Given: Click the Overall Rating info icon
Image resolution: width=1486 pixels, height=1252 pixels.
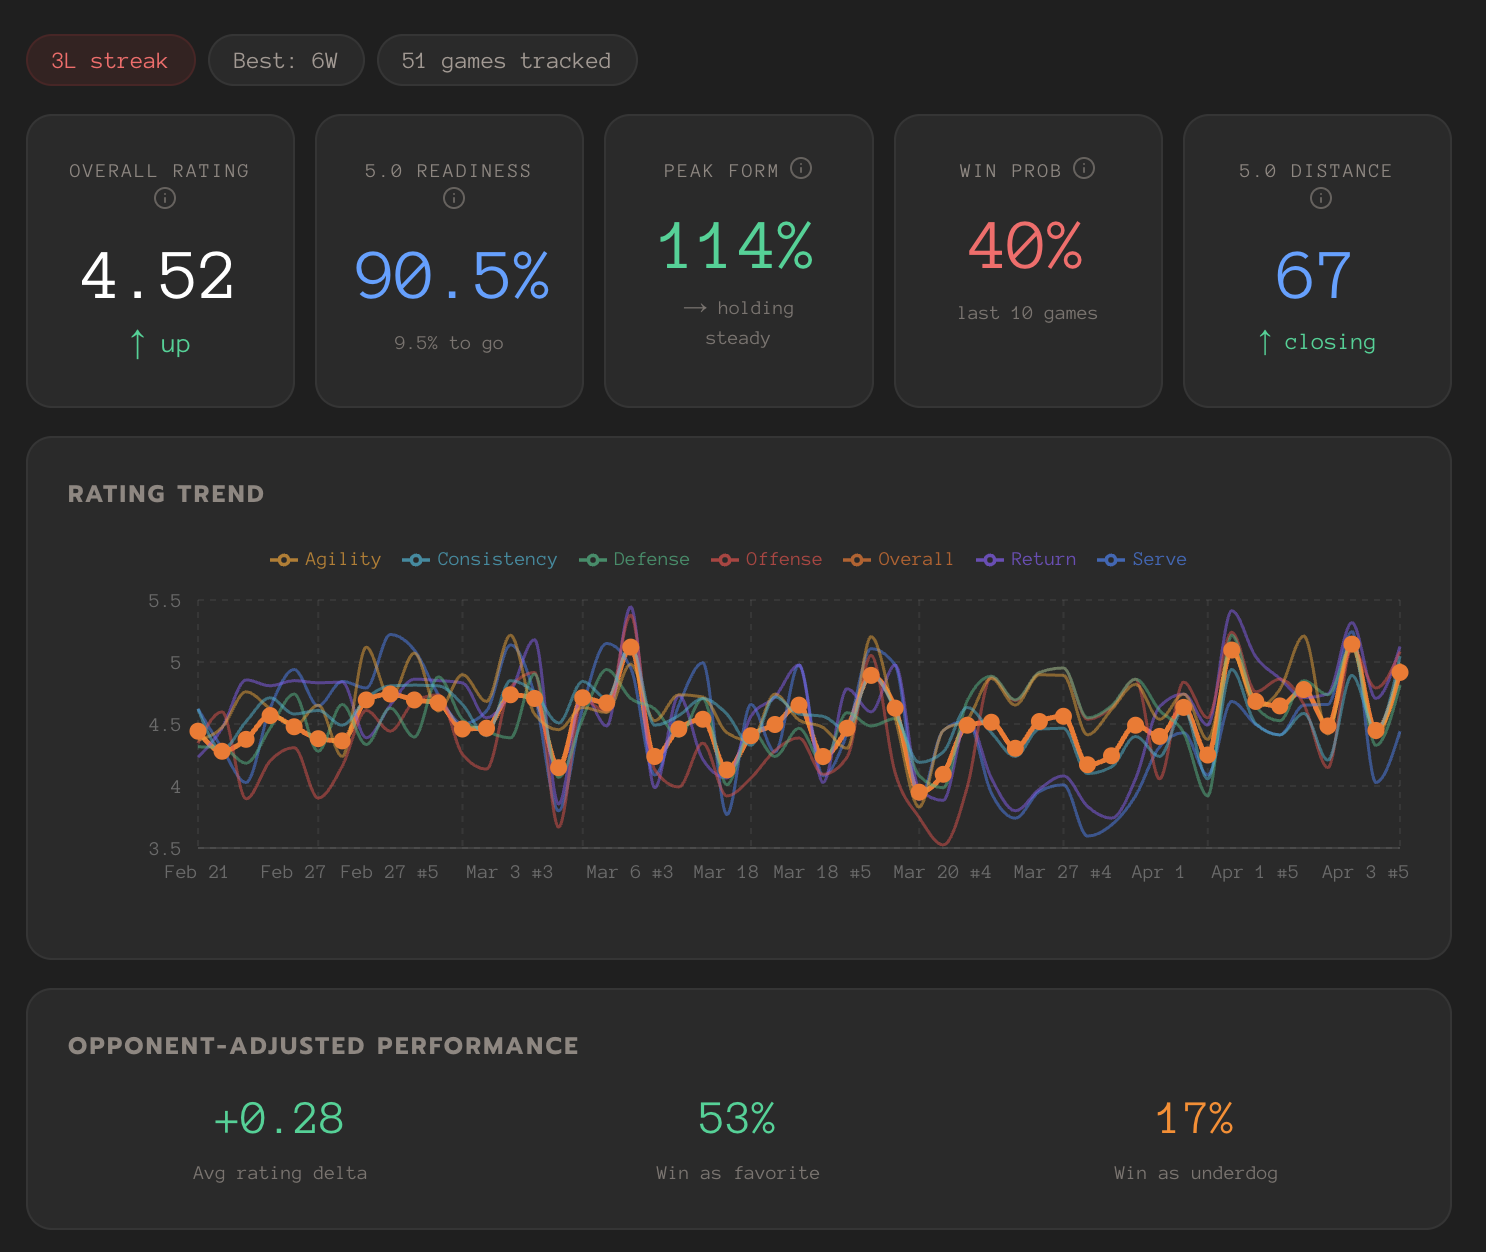Looking at the screenshot, I should pyautogui.click(x=165, y=198).
